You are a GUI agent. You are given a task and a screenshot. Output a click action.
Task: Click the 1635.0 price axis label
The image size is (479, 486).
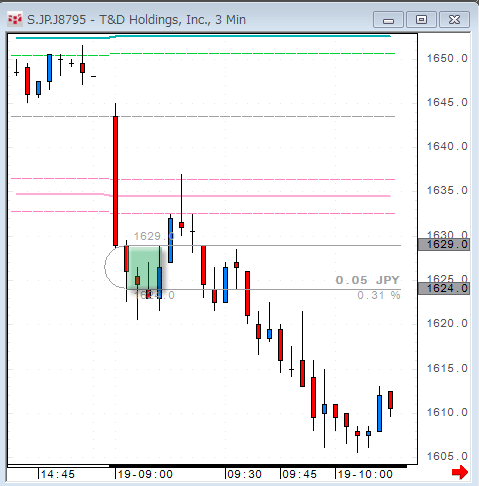tap(447, 190)
